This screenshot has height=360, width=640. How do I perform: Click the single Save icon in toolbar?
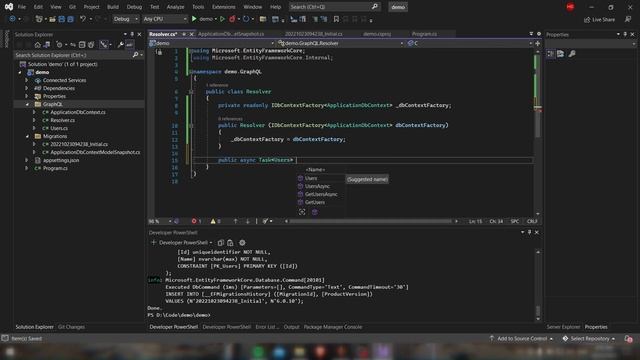(62, 19)
